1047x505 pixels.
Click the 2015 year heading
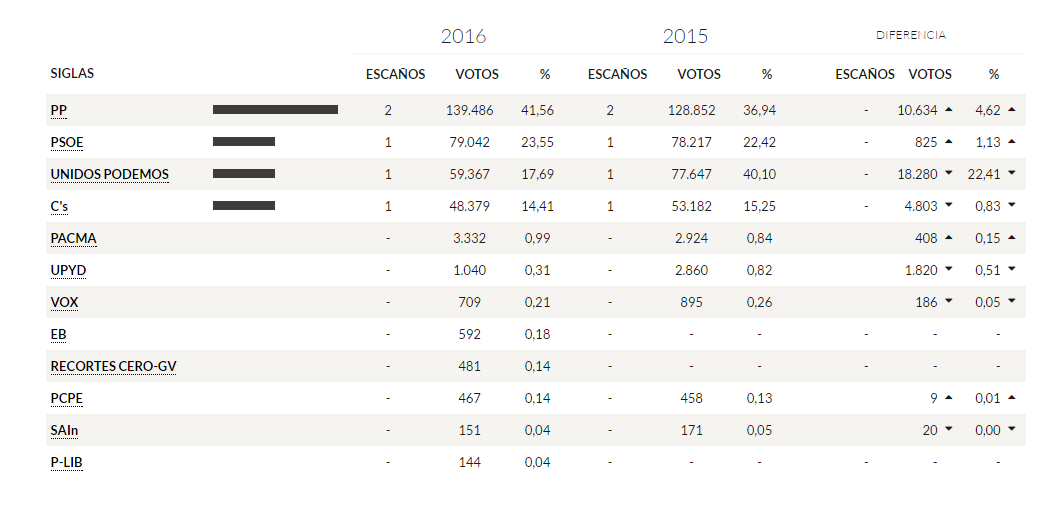685,37
